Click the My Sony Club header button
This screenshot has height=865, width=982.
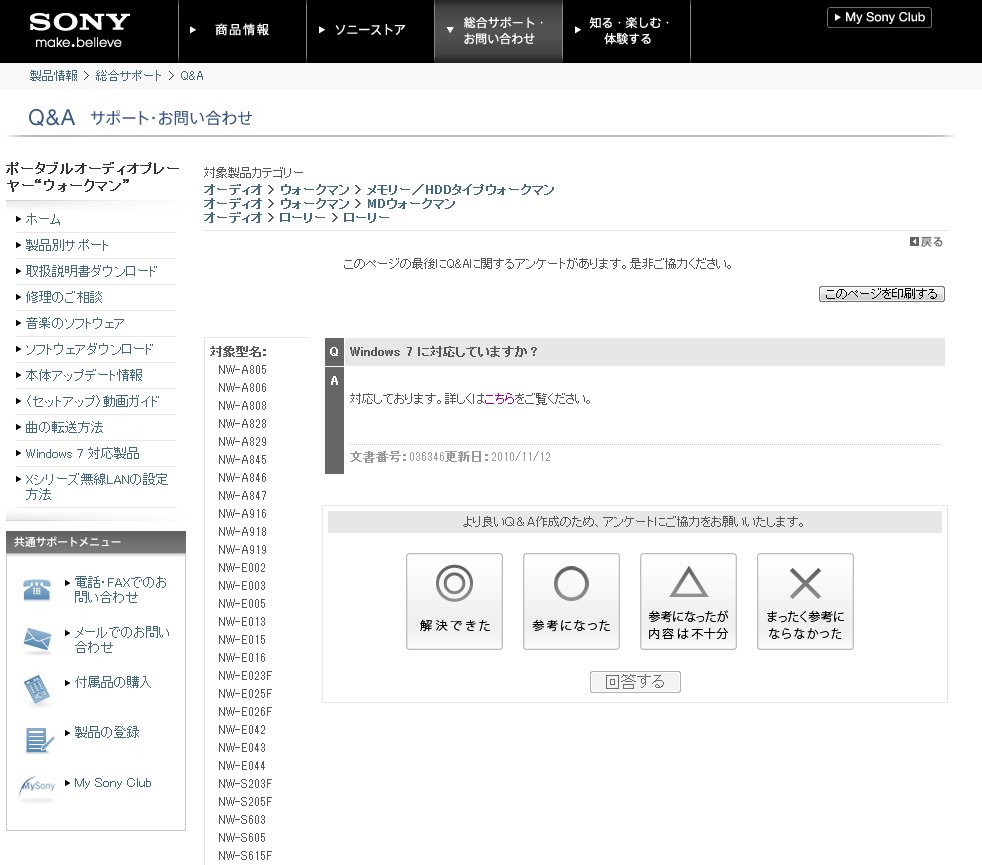point(879,18)
